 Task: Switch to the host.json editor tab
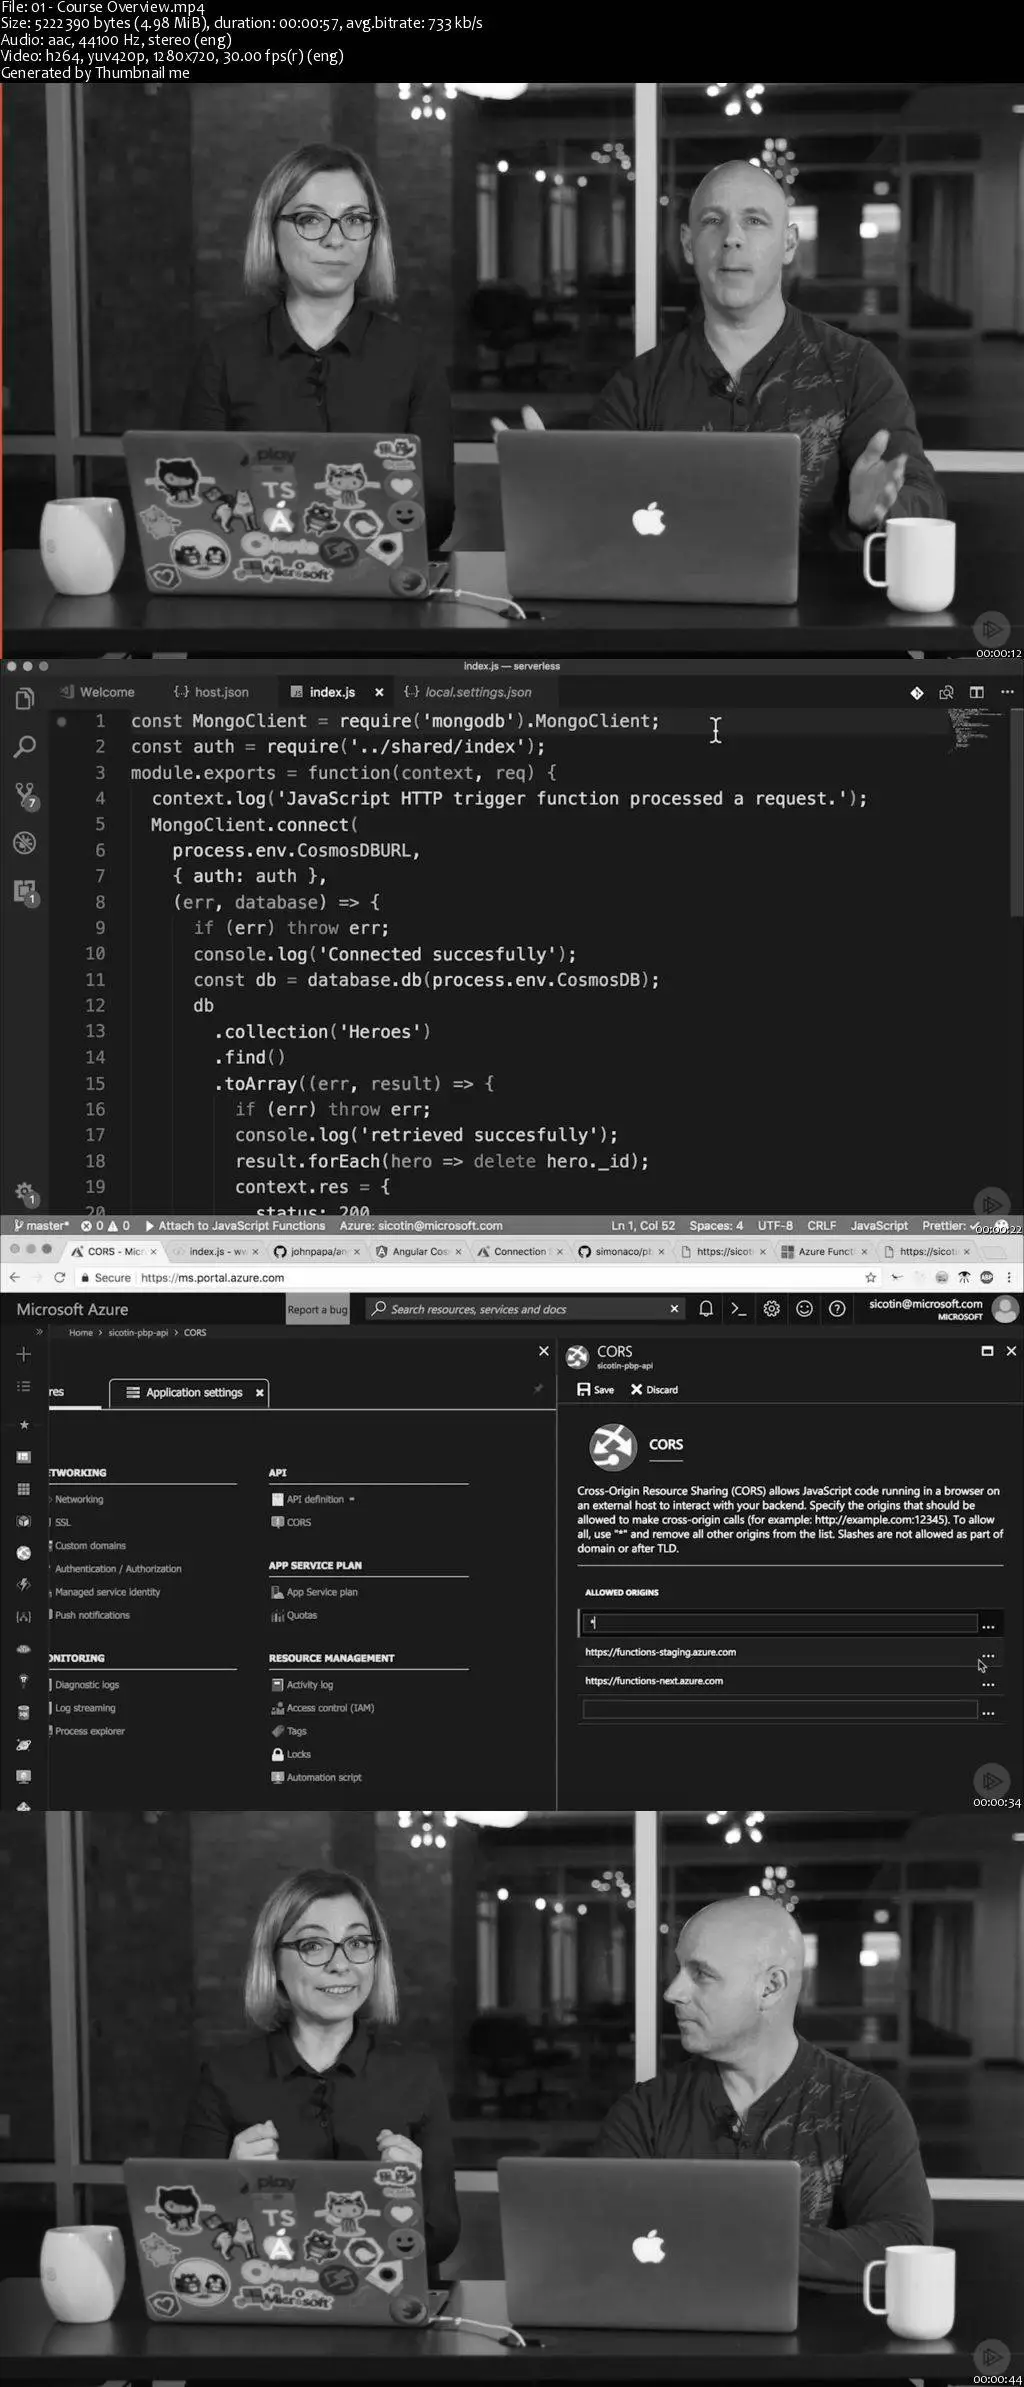tap(211, 692)
